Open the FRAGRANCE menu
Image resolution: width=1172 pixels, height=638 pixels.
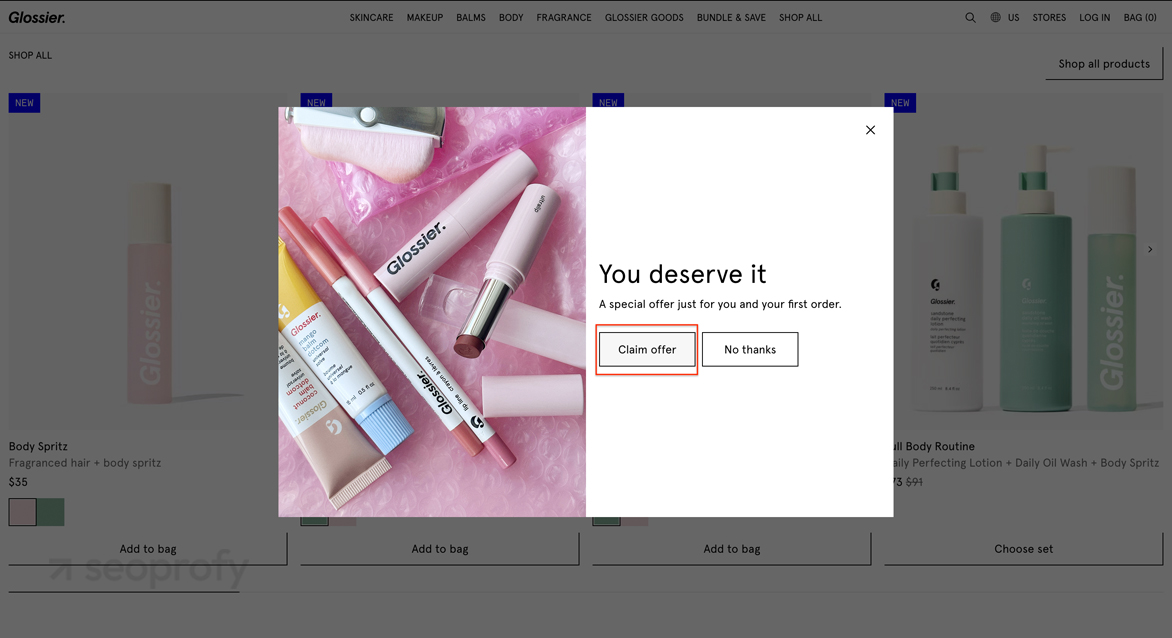pyautogui.click(x=564, y=17)
